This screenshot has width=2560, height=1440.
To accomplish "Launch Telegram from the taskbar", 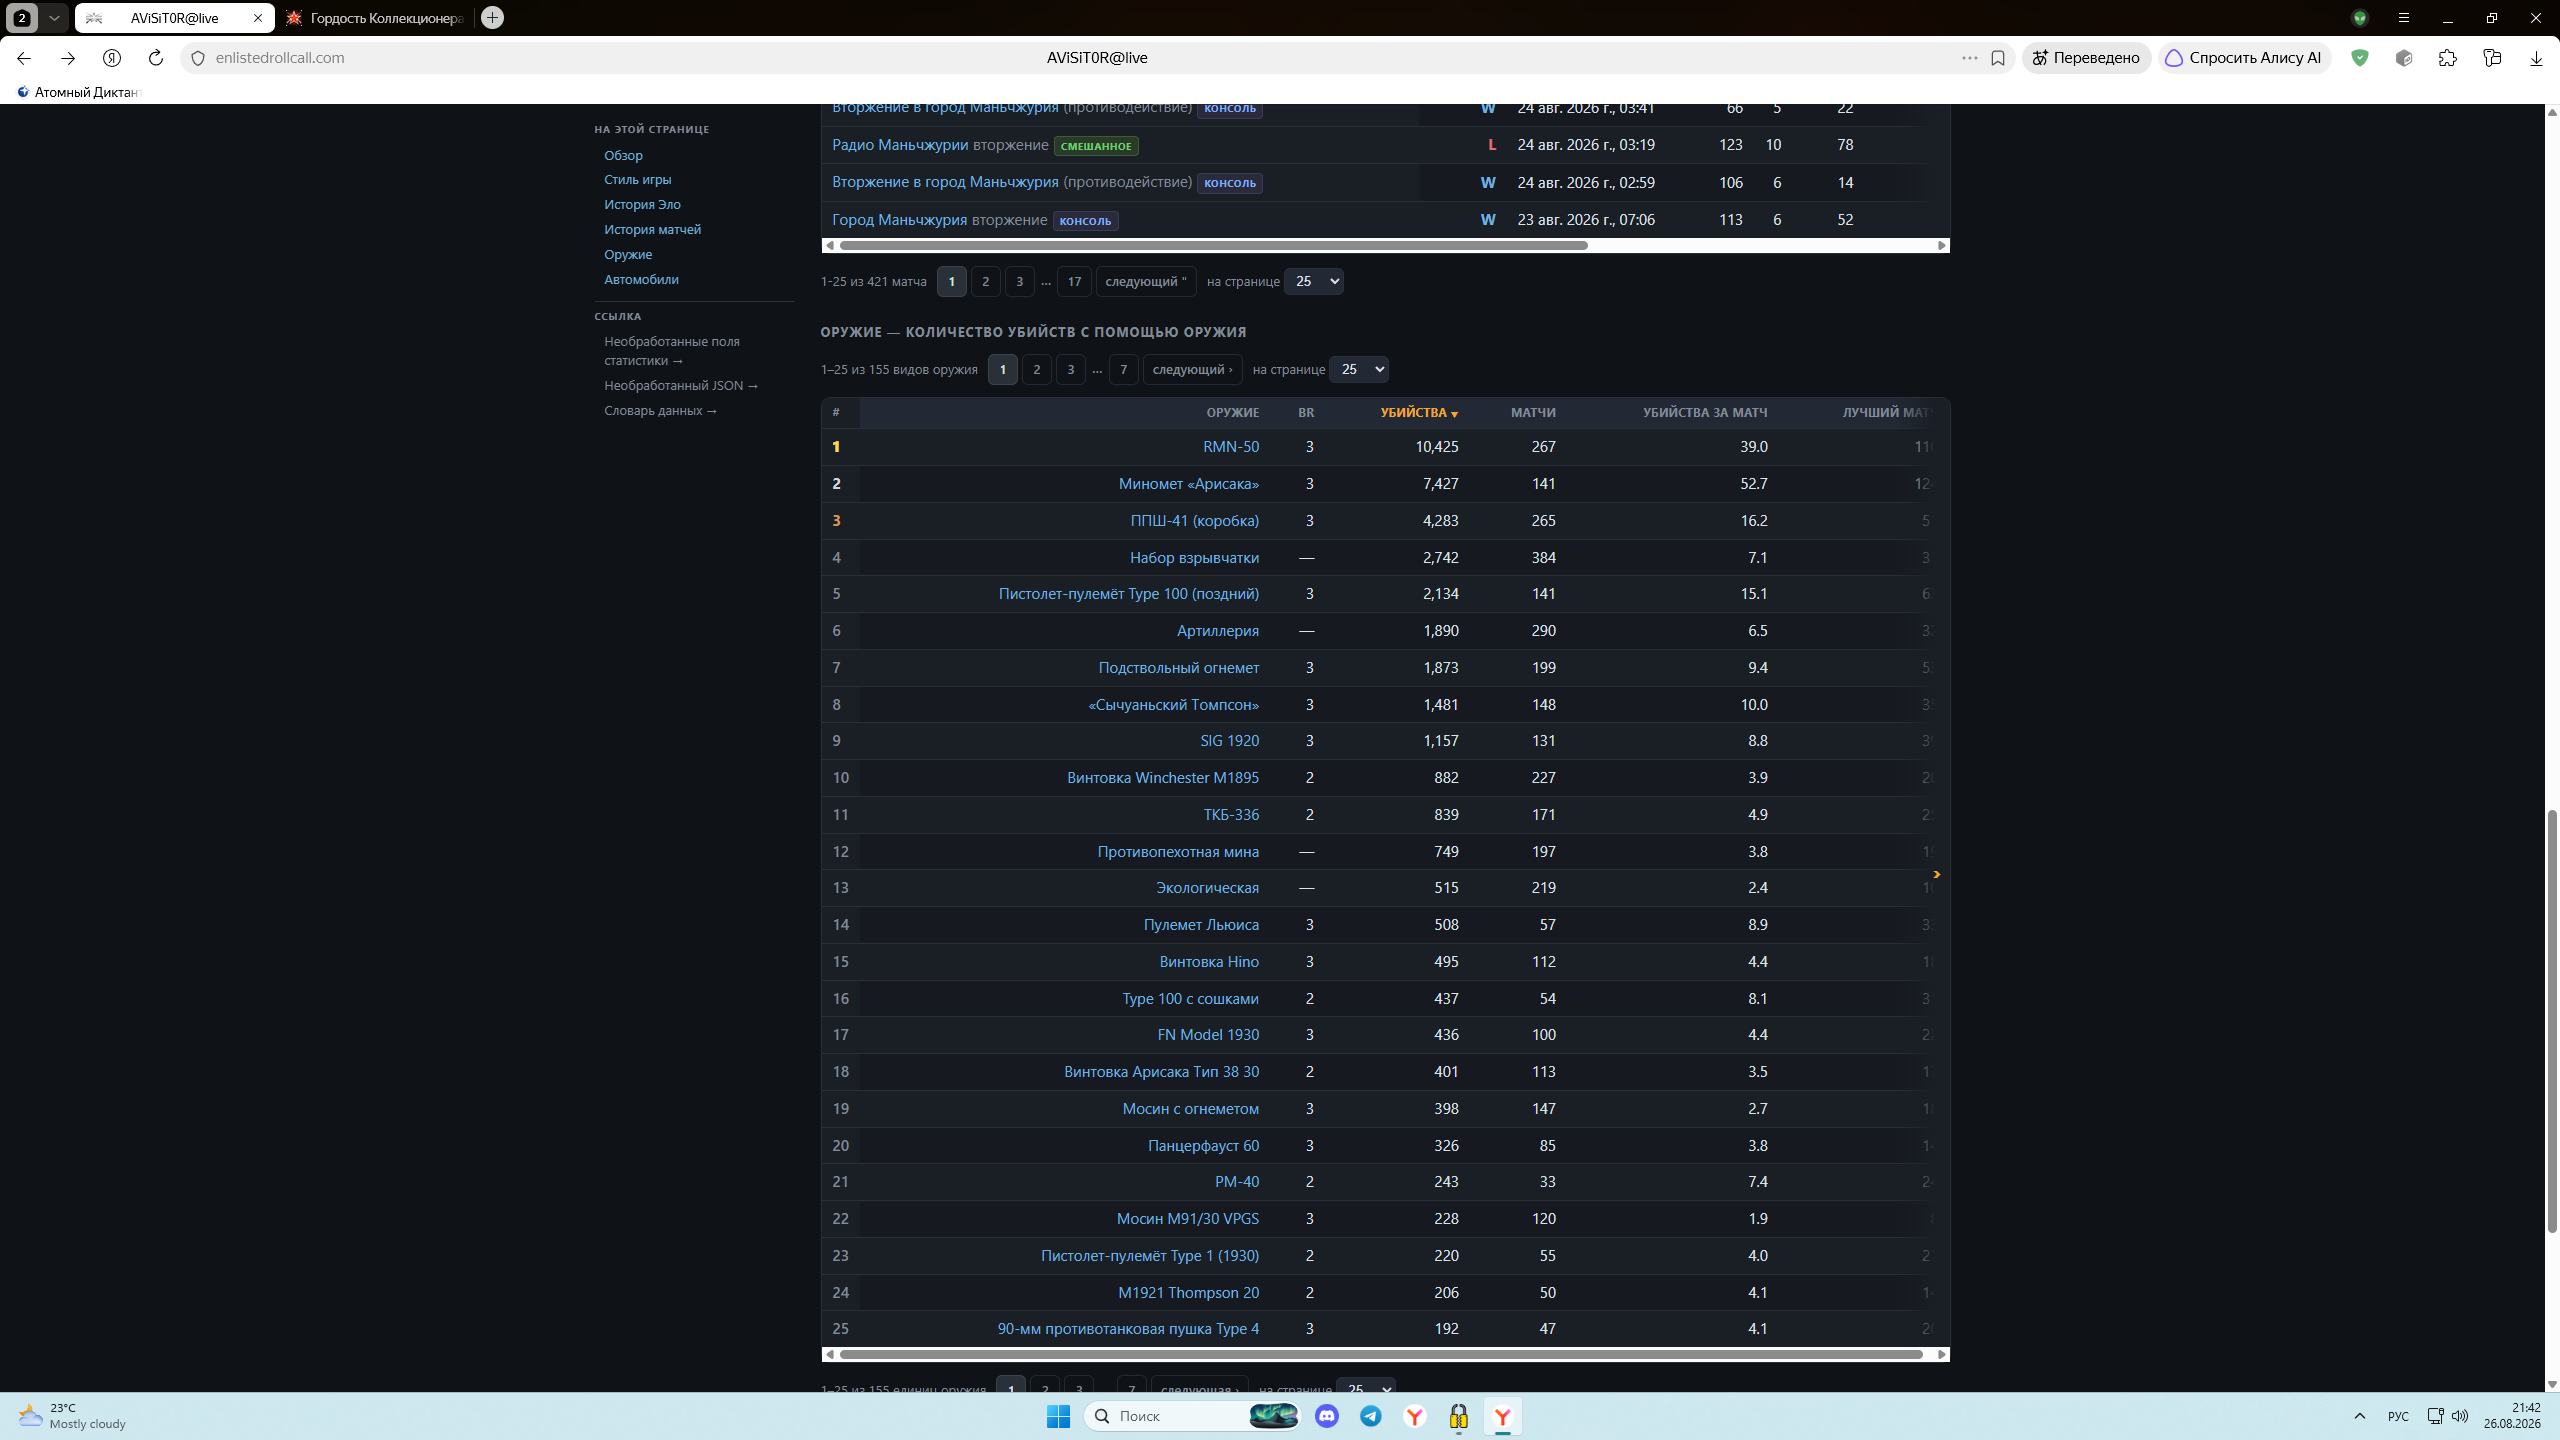I will click(x=1371, y=1416).
